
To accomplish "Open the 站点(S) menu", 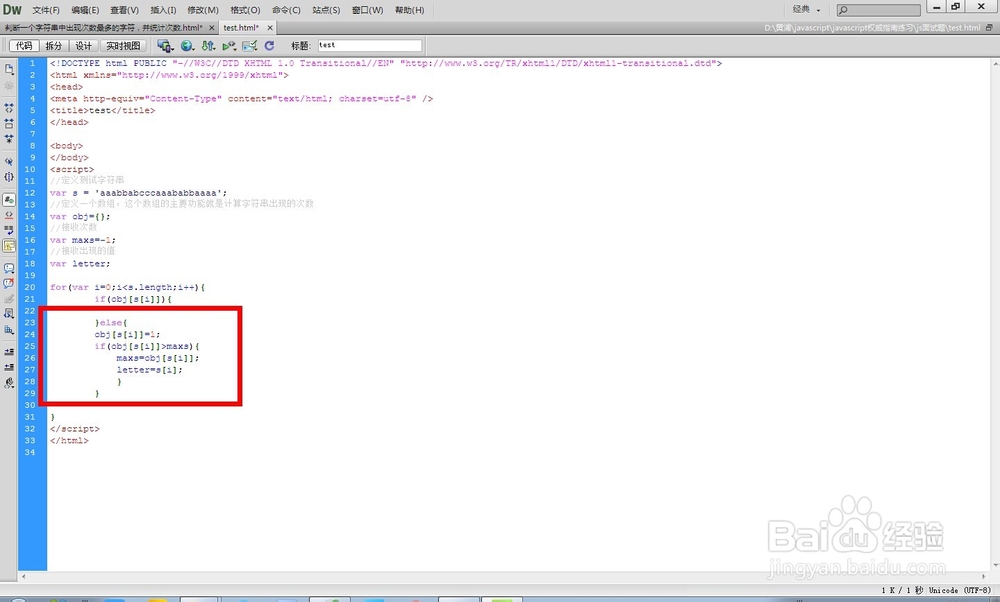I will coord(326,10).
